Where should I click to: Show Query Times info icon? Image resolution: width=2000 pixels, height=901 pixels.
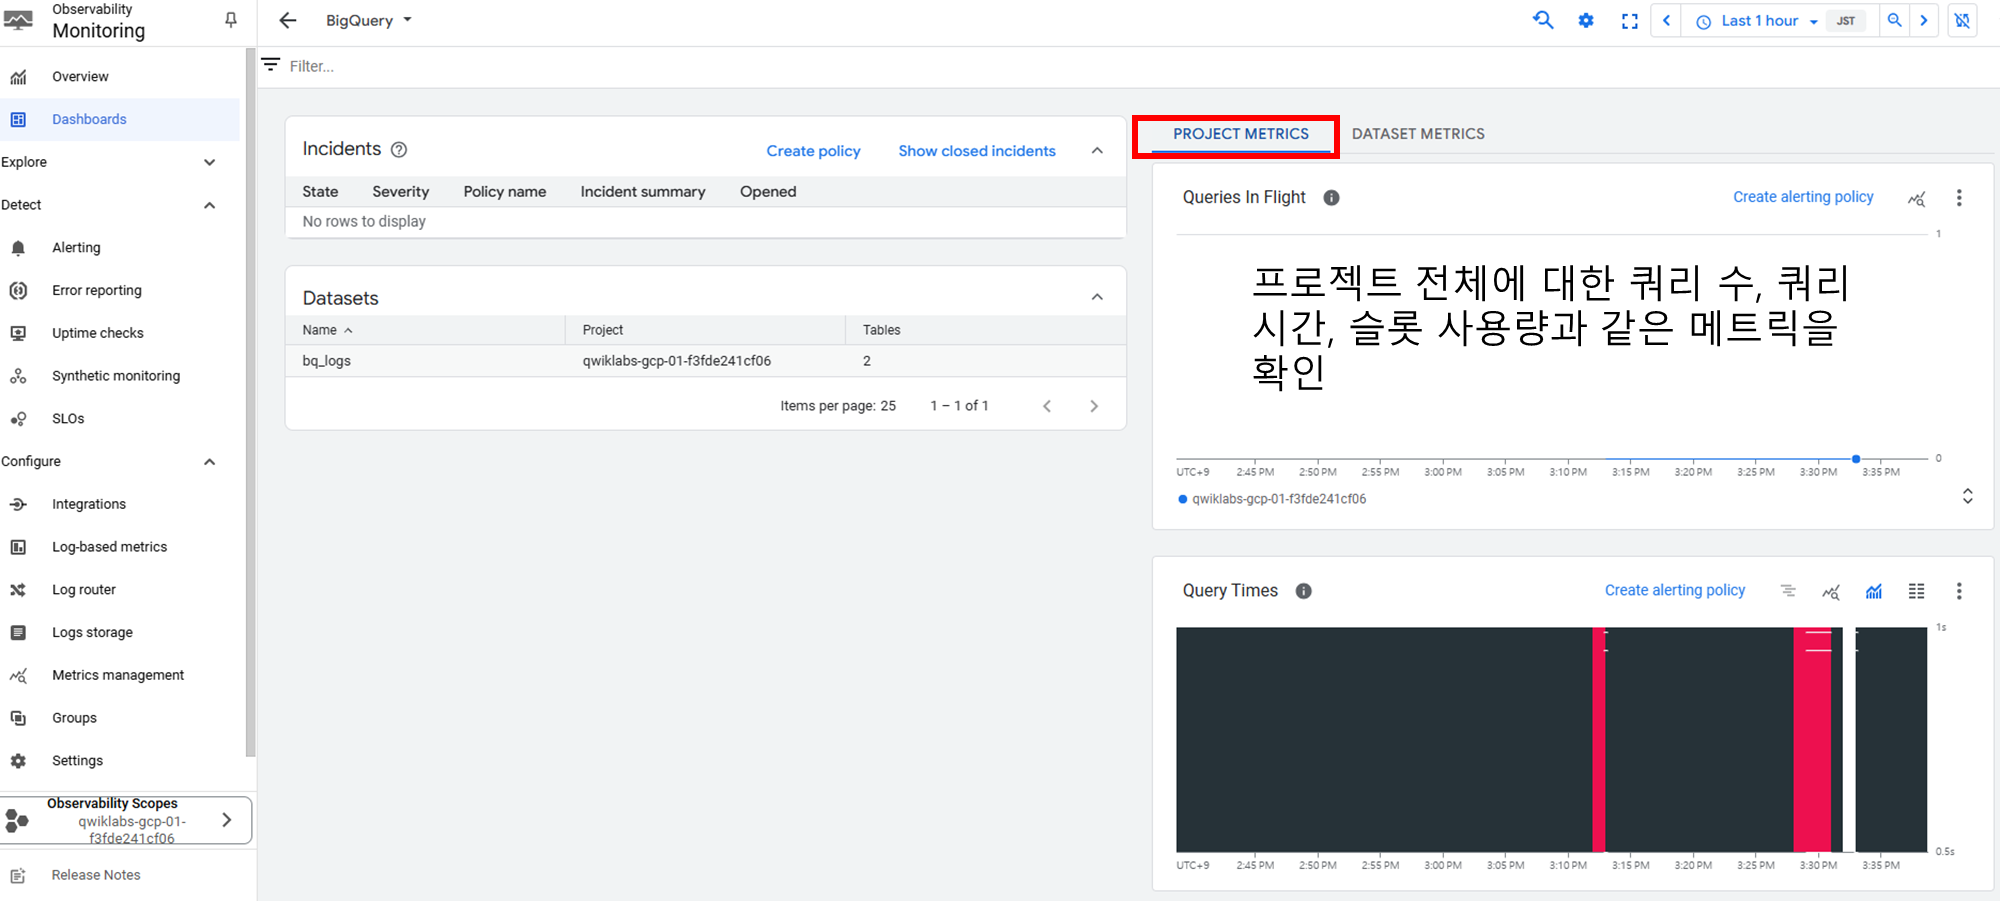pos(1303,591)
